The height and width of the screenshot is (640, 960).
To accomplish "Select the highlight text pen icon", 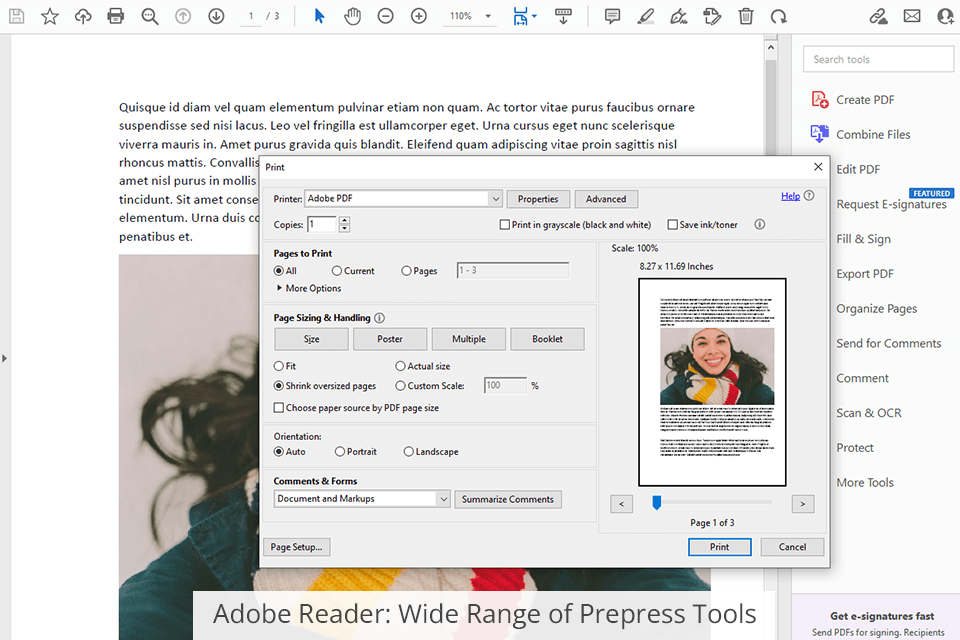I will tap(645, 16).
